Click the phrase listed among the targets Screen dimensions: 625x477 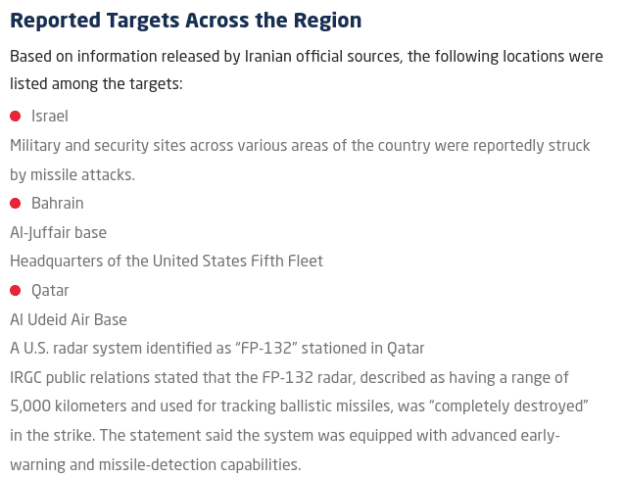pyautogui.click(x=96, y=84)
